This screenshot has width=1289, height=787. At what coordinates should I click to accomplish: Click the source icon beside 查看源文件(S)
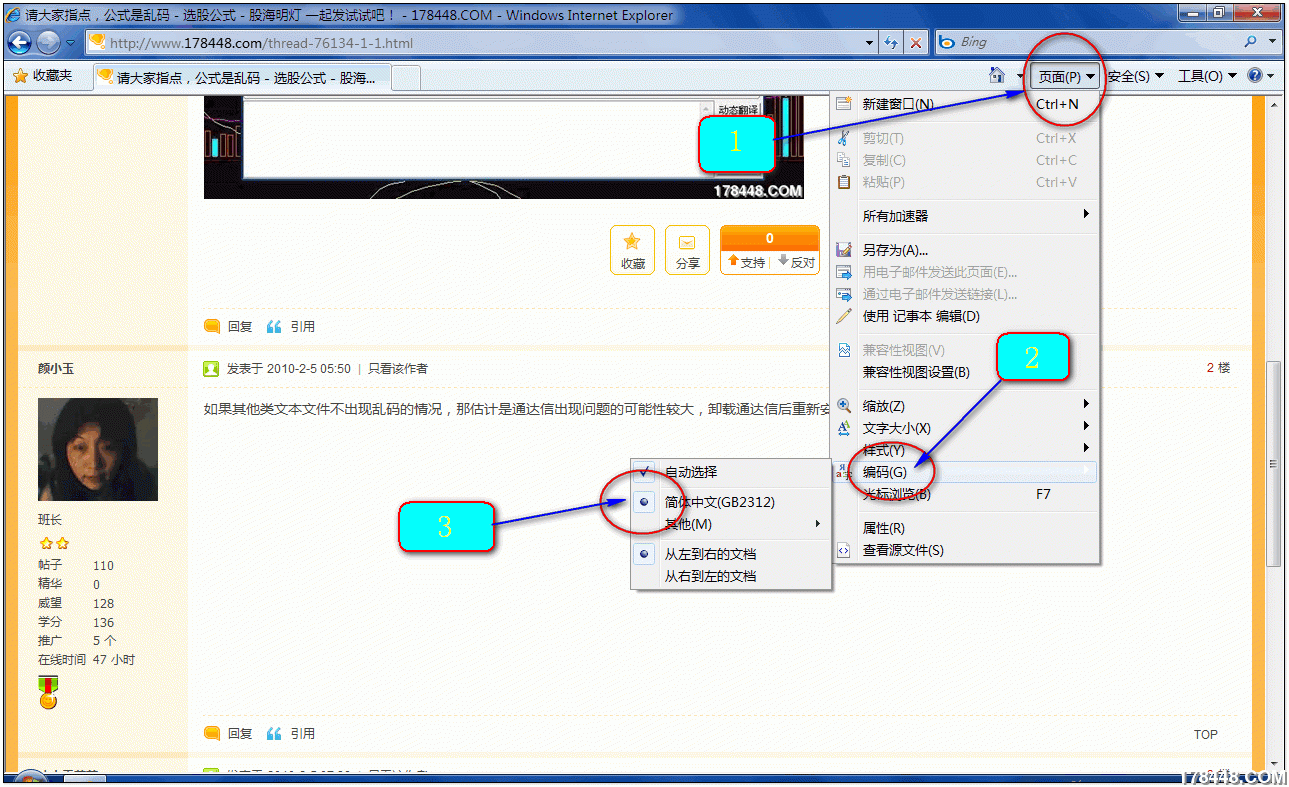pos(844,550)
